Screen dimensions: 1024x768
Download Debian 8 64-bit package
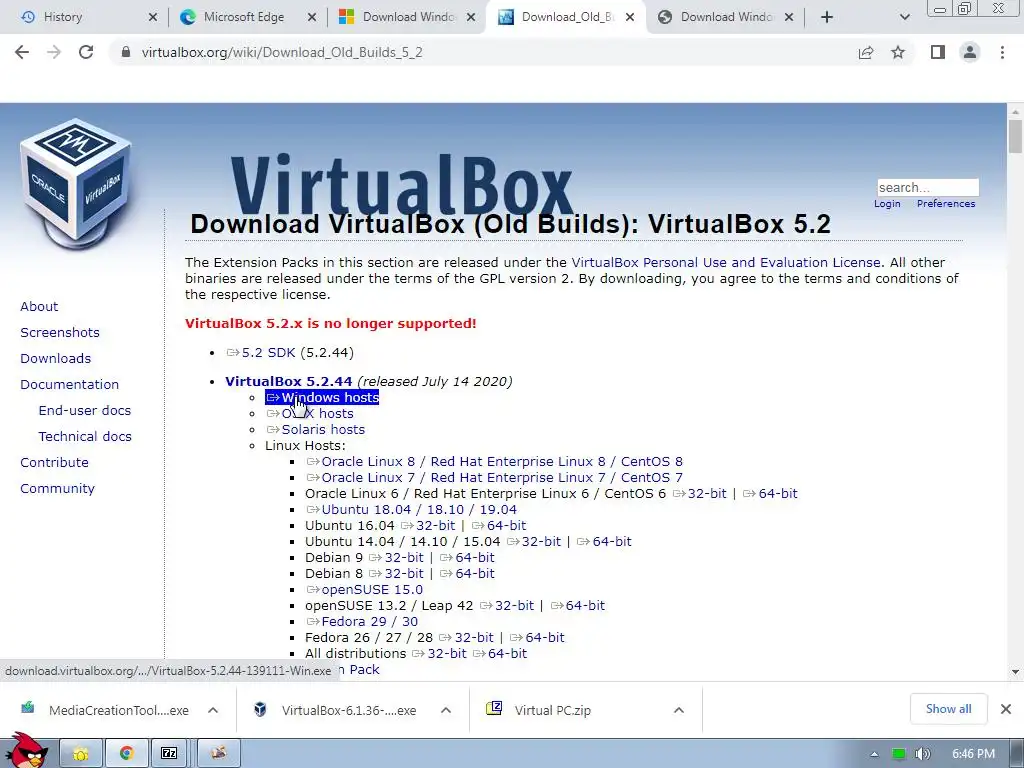[x=467, y=573]
